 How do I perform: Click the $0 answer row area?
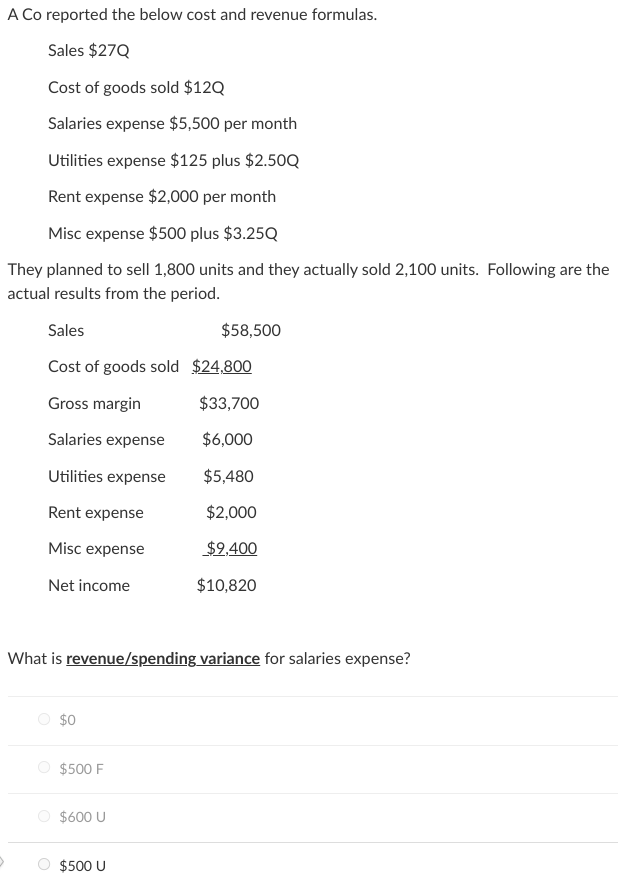coord(300,719)
